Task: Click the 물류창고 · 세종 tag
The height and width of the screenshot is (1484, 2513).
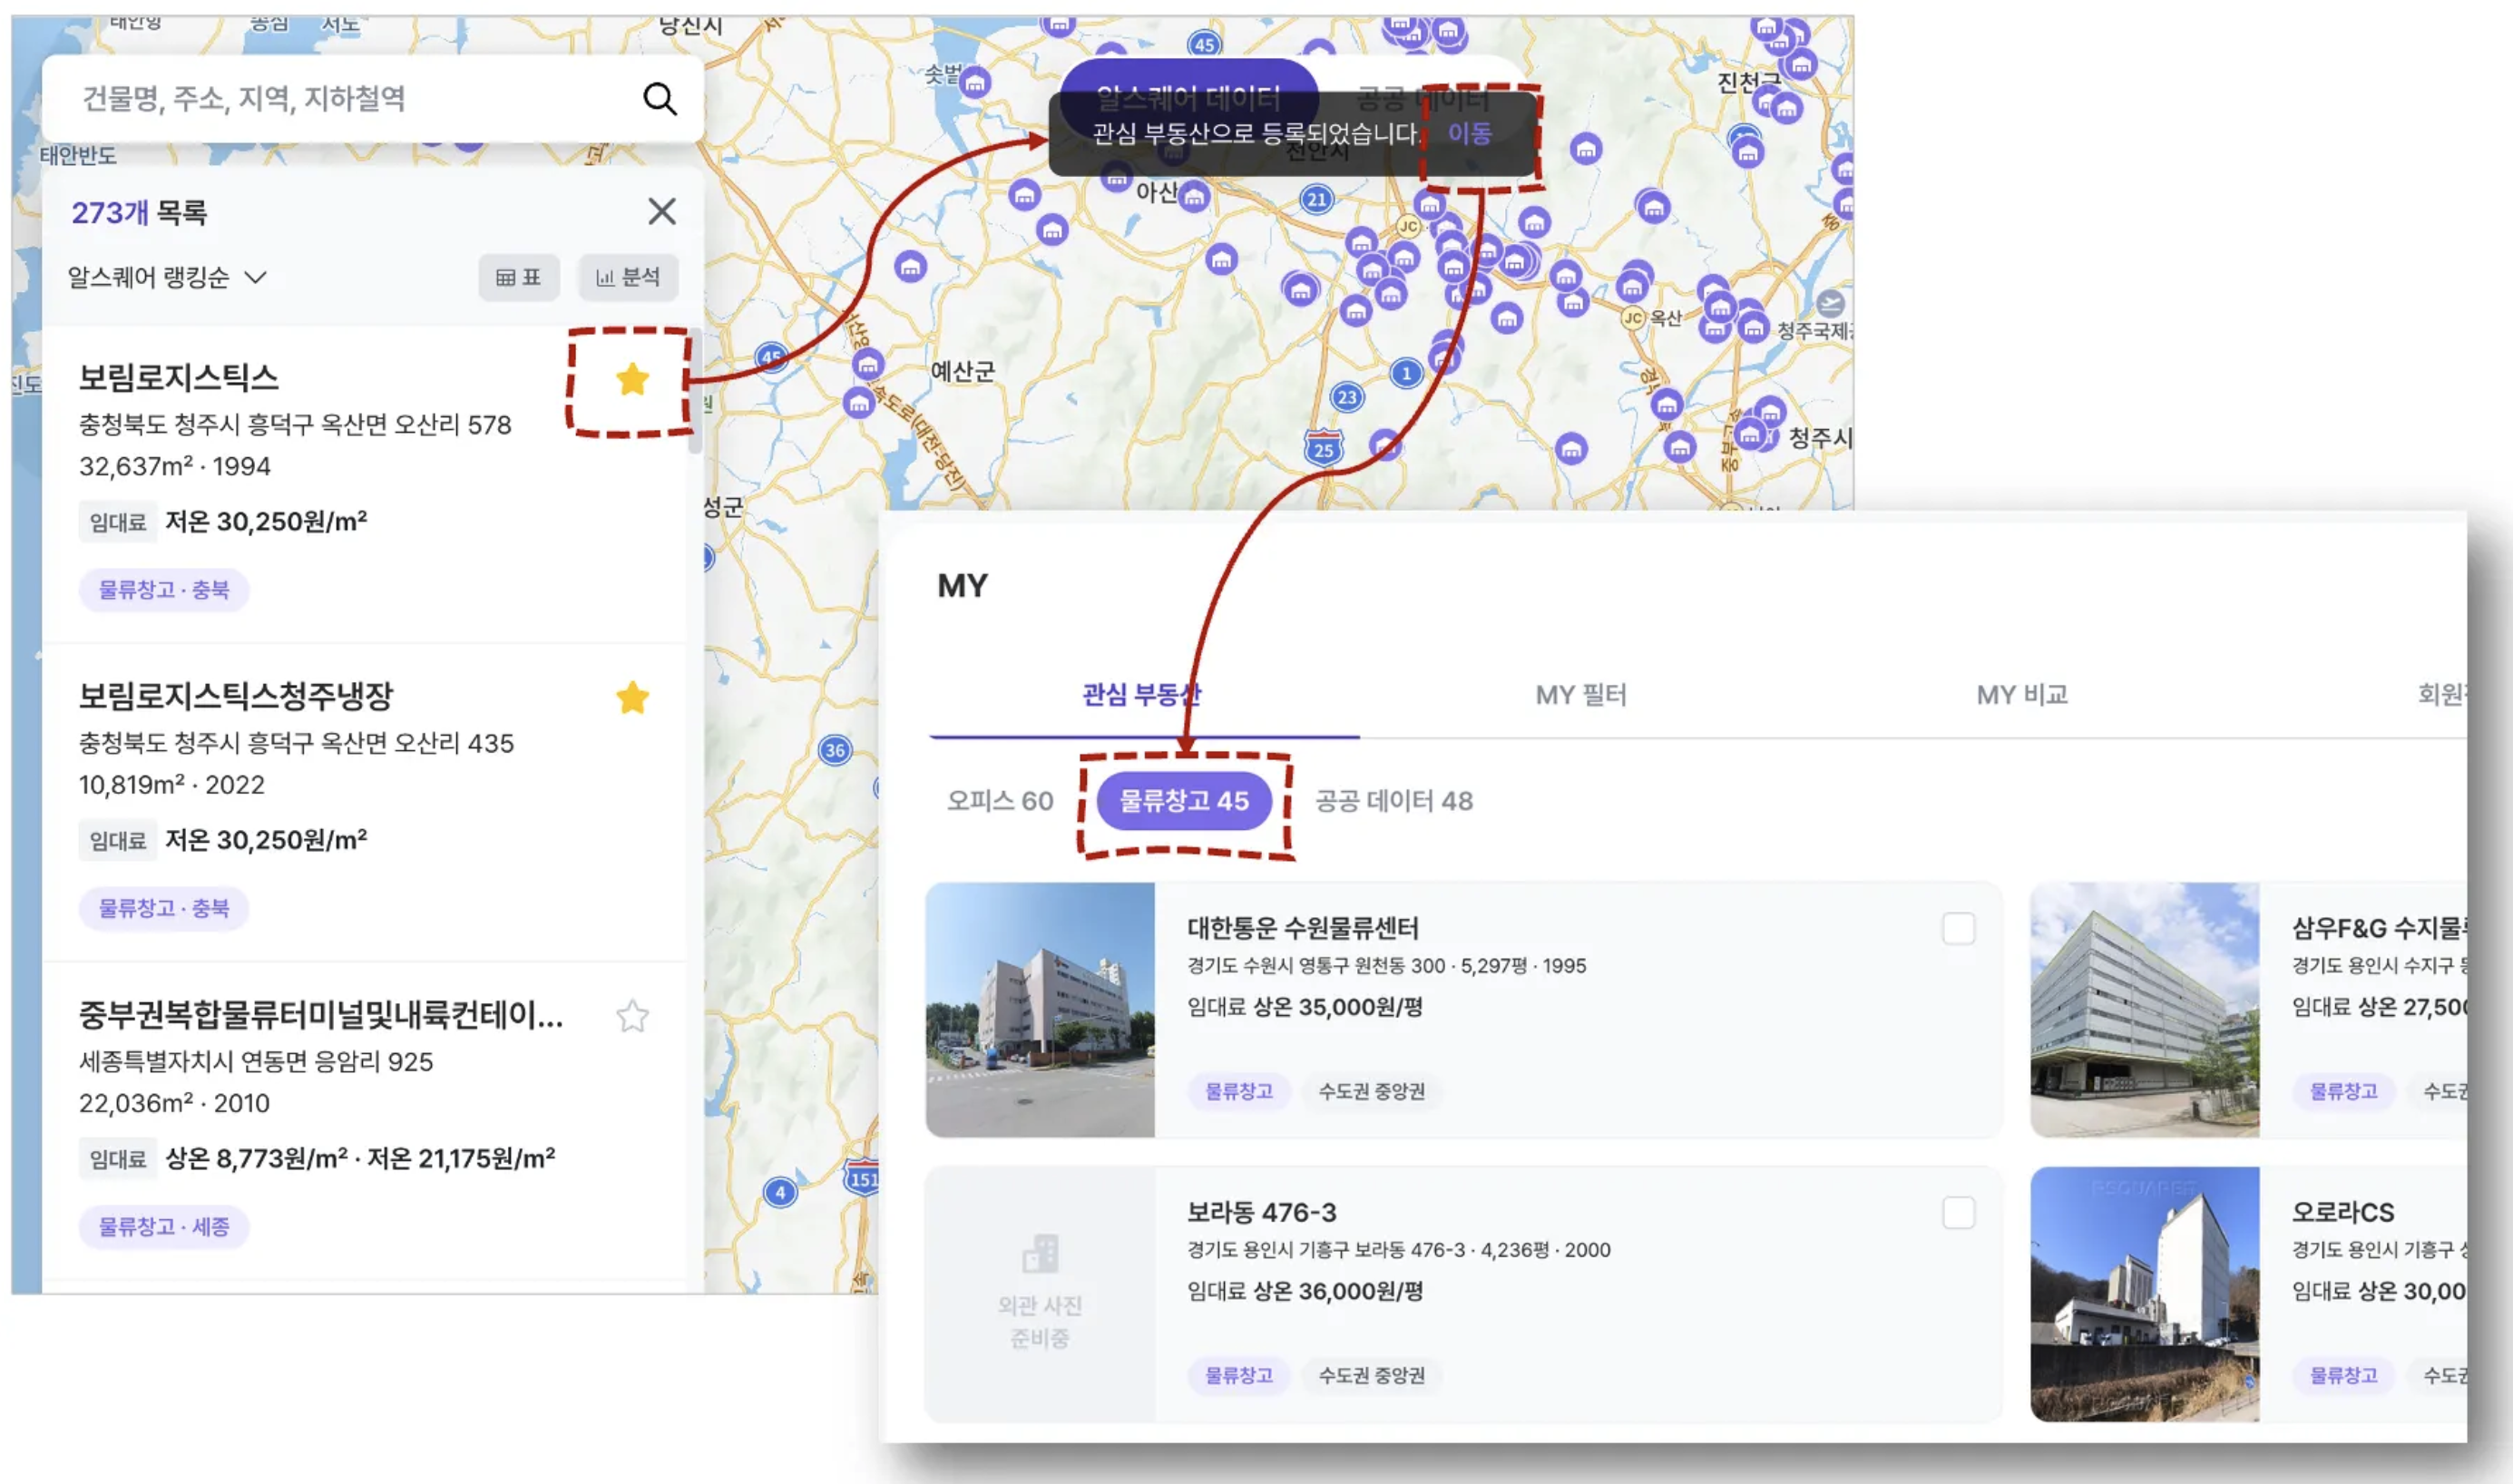Action: click(x=164, y=1226)
